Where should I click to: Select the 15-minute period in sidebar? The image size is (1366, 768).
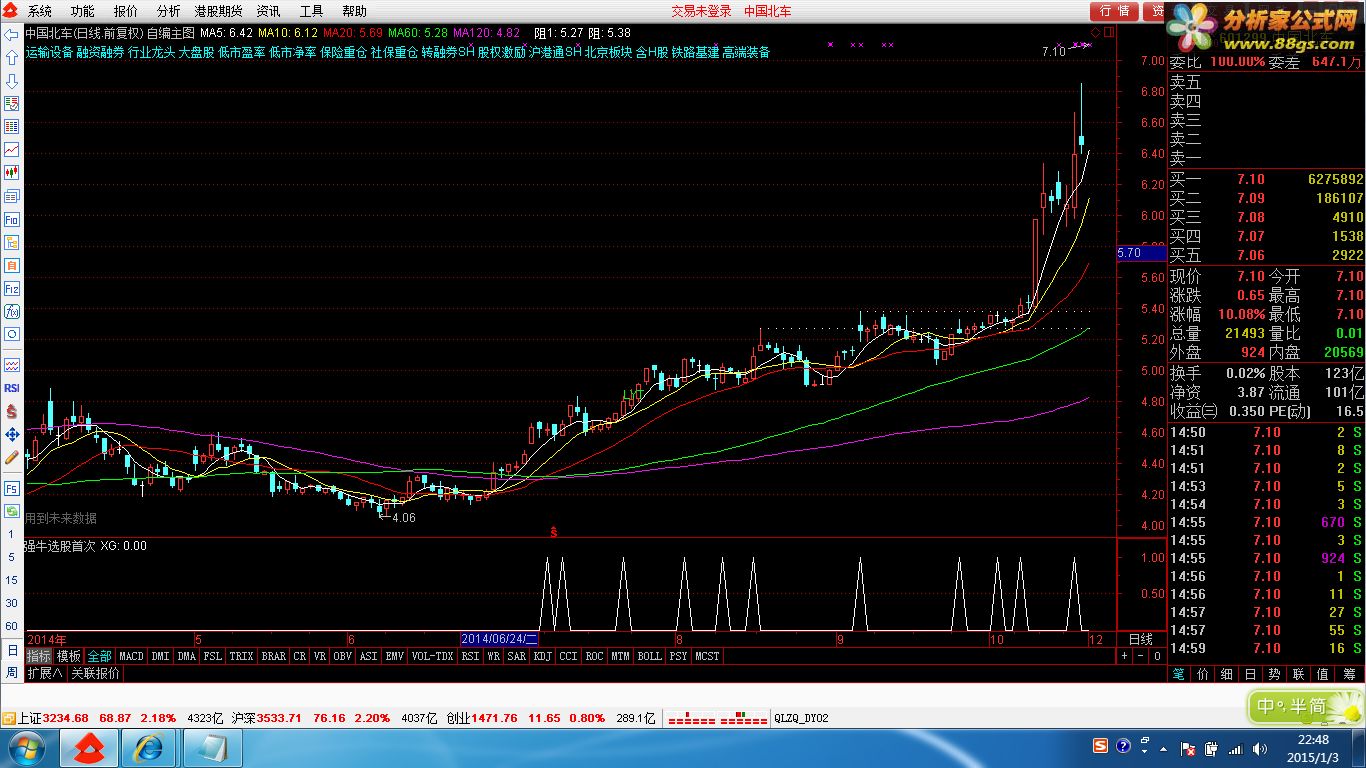11,581
